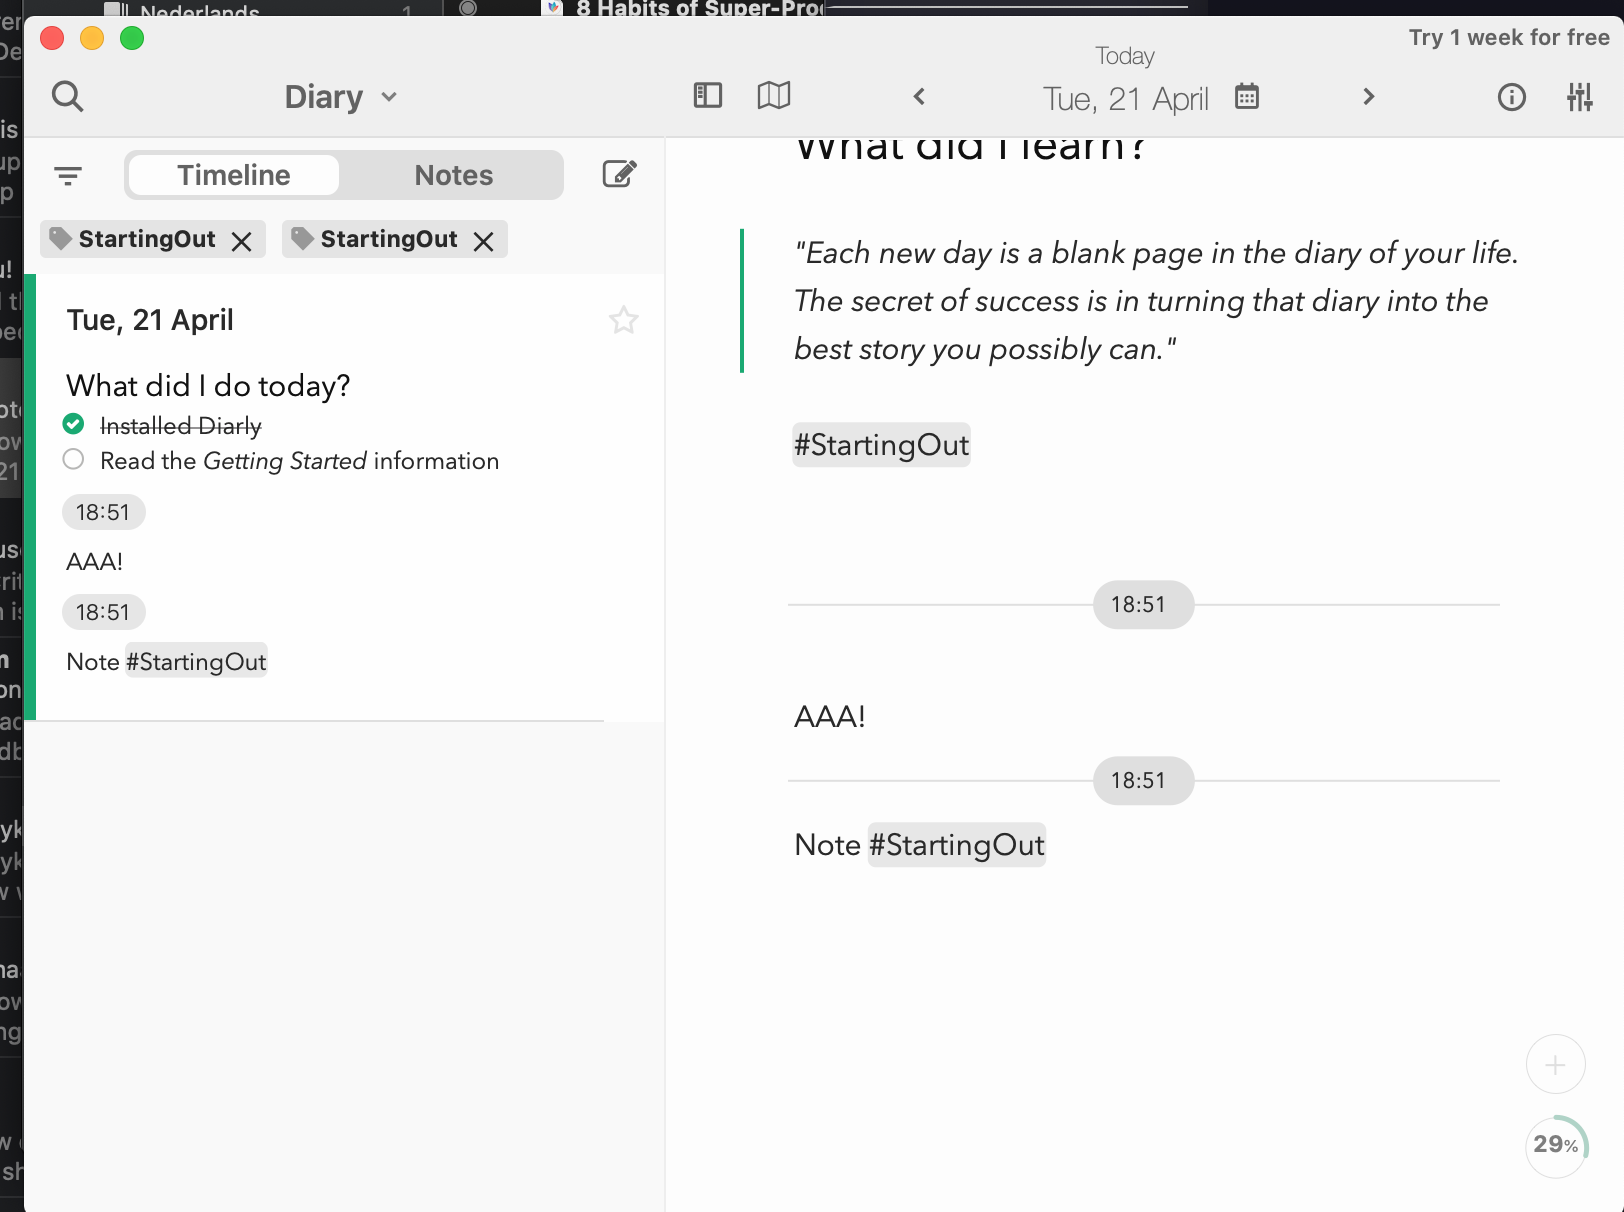Remove the second StartingOut tag filter

coord(484,241)
